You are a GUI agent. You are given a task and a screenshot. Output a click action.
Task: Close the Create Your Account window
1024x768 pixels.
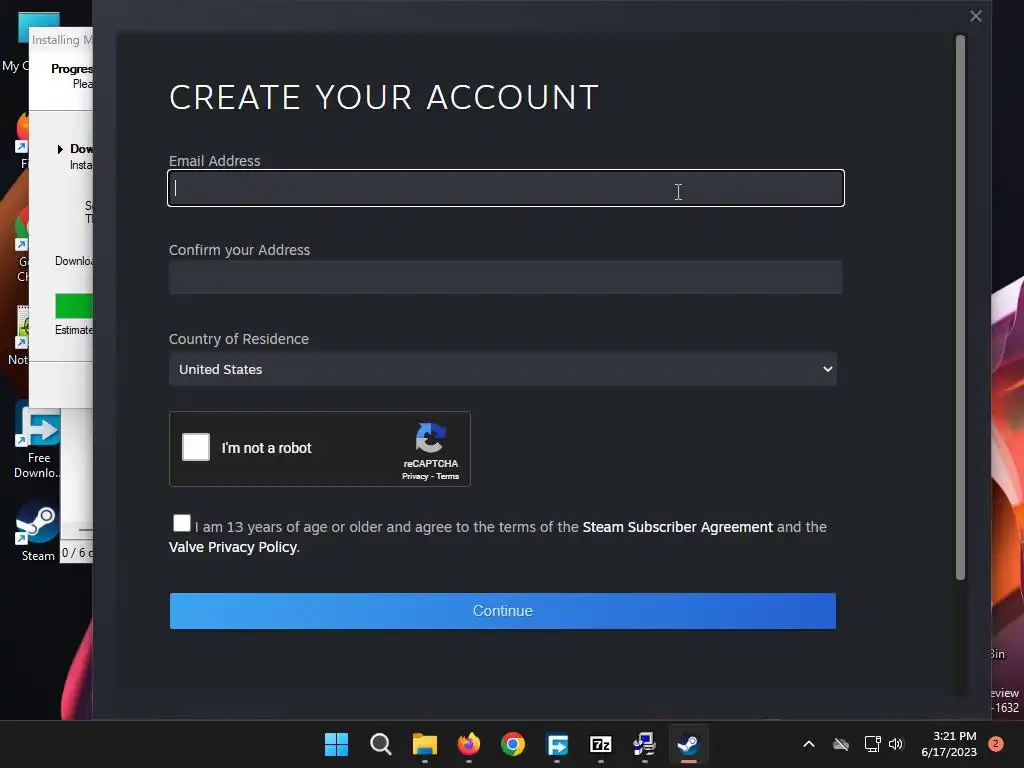pos(976,16)
